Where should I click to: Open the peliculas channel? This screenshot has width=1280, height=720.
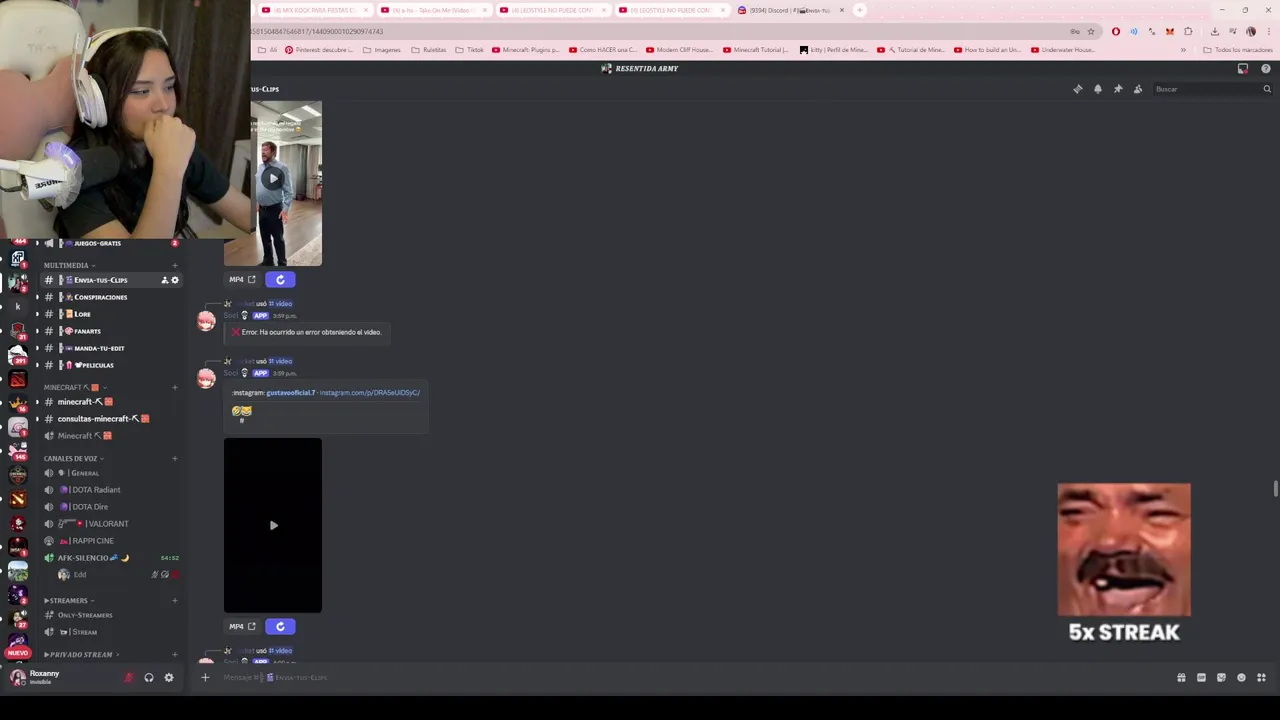click(110, 365)
